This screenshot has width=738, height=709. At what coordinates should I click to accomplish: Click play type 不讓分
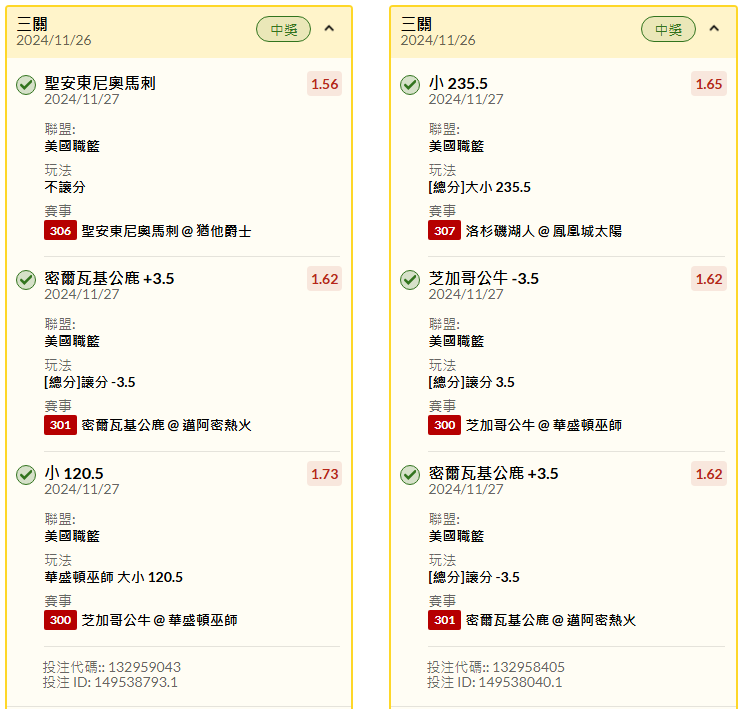tap(65, 187)
